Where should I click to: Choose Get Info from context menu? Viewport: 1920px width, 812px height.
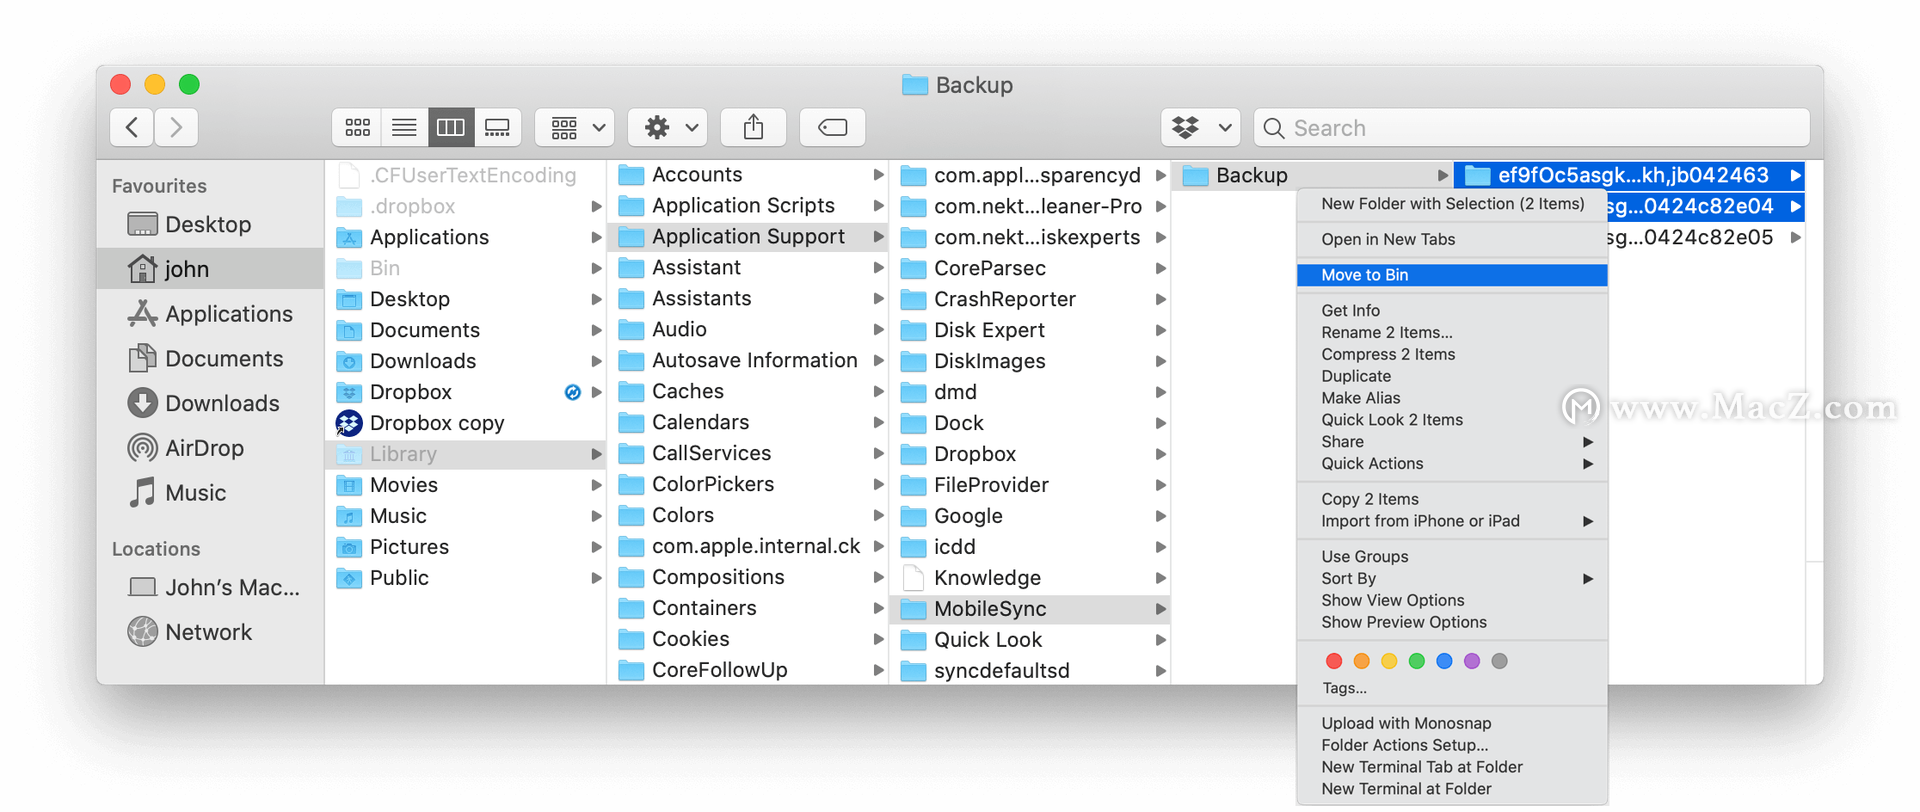coord(1452,311)
